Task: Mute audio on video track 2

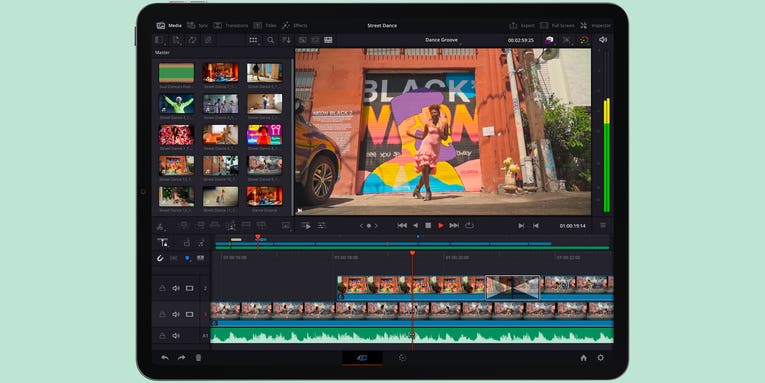Action: [176, 288]
